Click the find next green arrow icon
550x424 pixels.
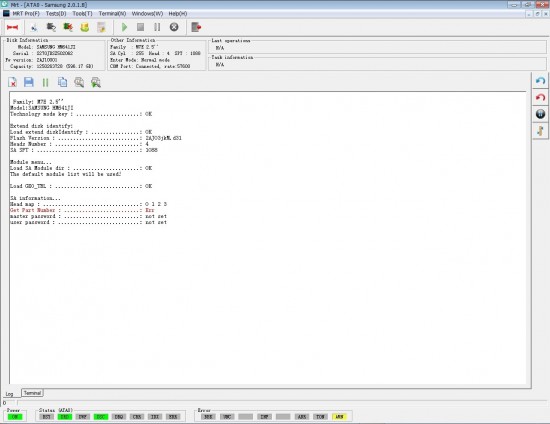tap(96, 82)
